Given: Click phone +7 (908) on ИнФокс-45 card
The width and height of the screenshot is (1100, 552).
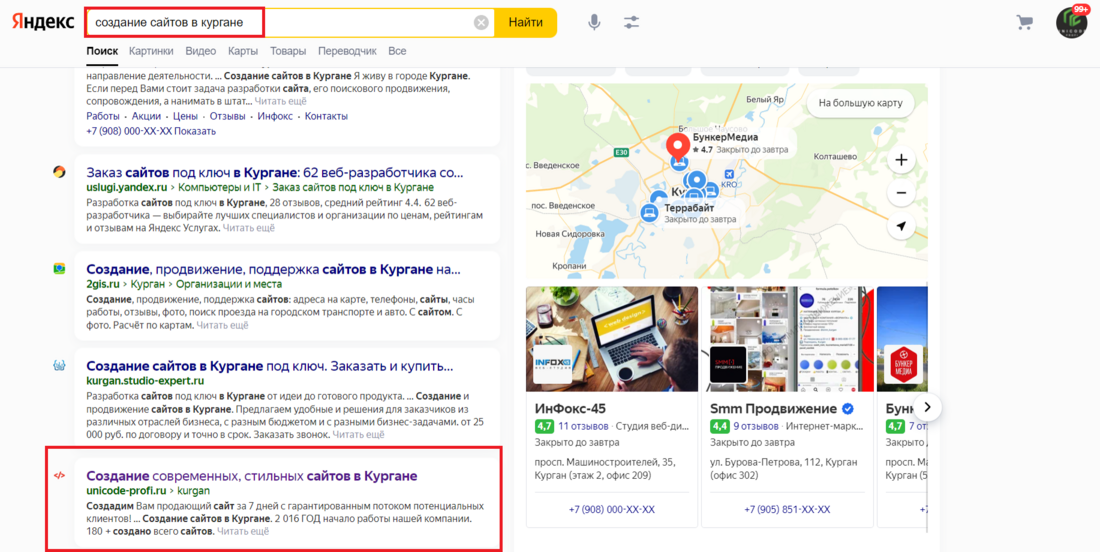Looking at the screenshot, I should pyautogui.click(x=612, y=509).
